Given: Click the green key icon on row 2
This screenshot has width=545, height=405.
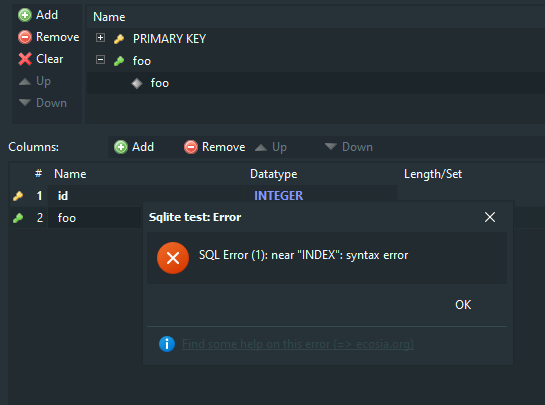Looking at the screenshot, I should pyautogui.click(x=18, y=218).
